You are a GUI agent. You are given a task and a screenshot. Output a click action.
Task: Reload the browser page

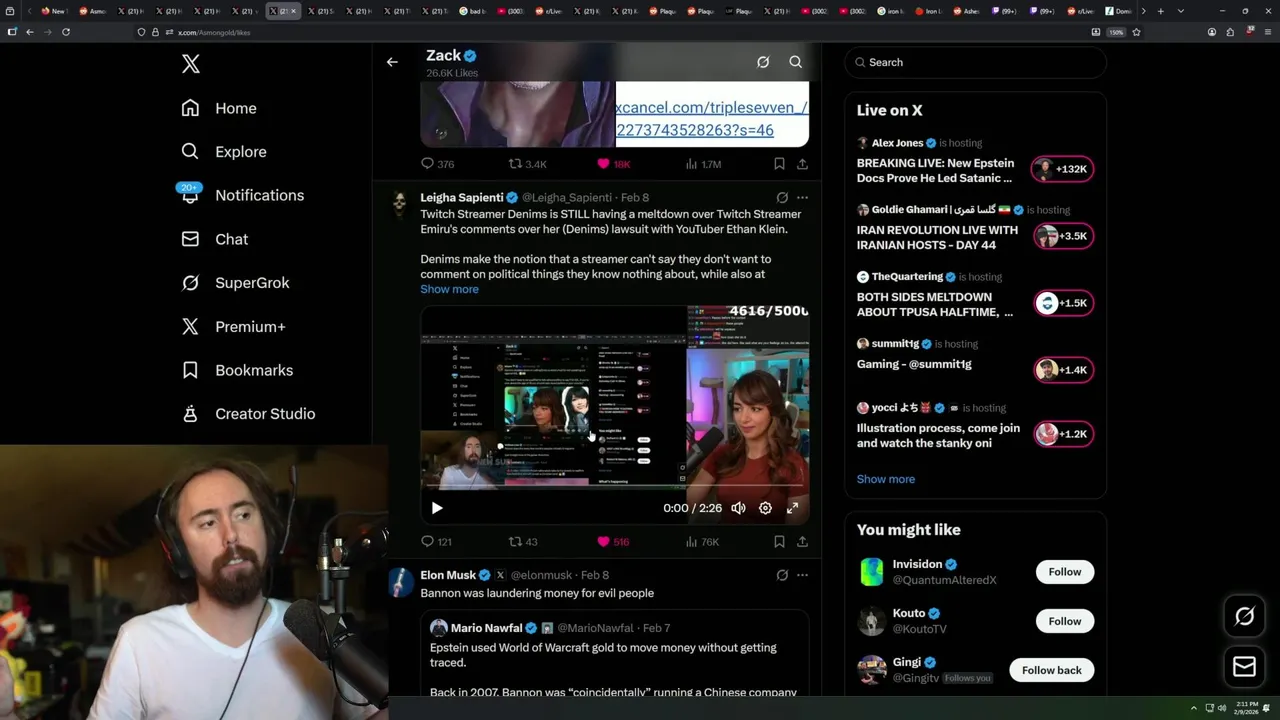pos(66,32)
